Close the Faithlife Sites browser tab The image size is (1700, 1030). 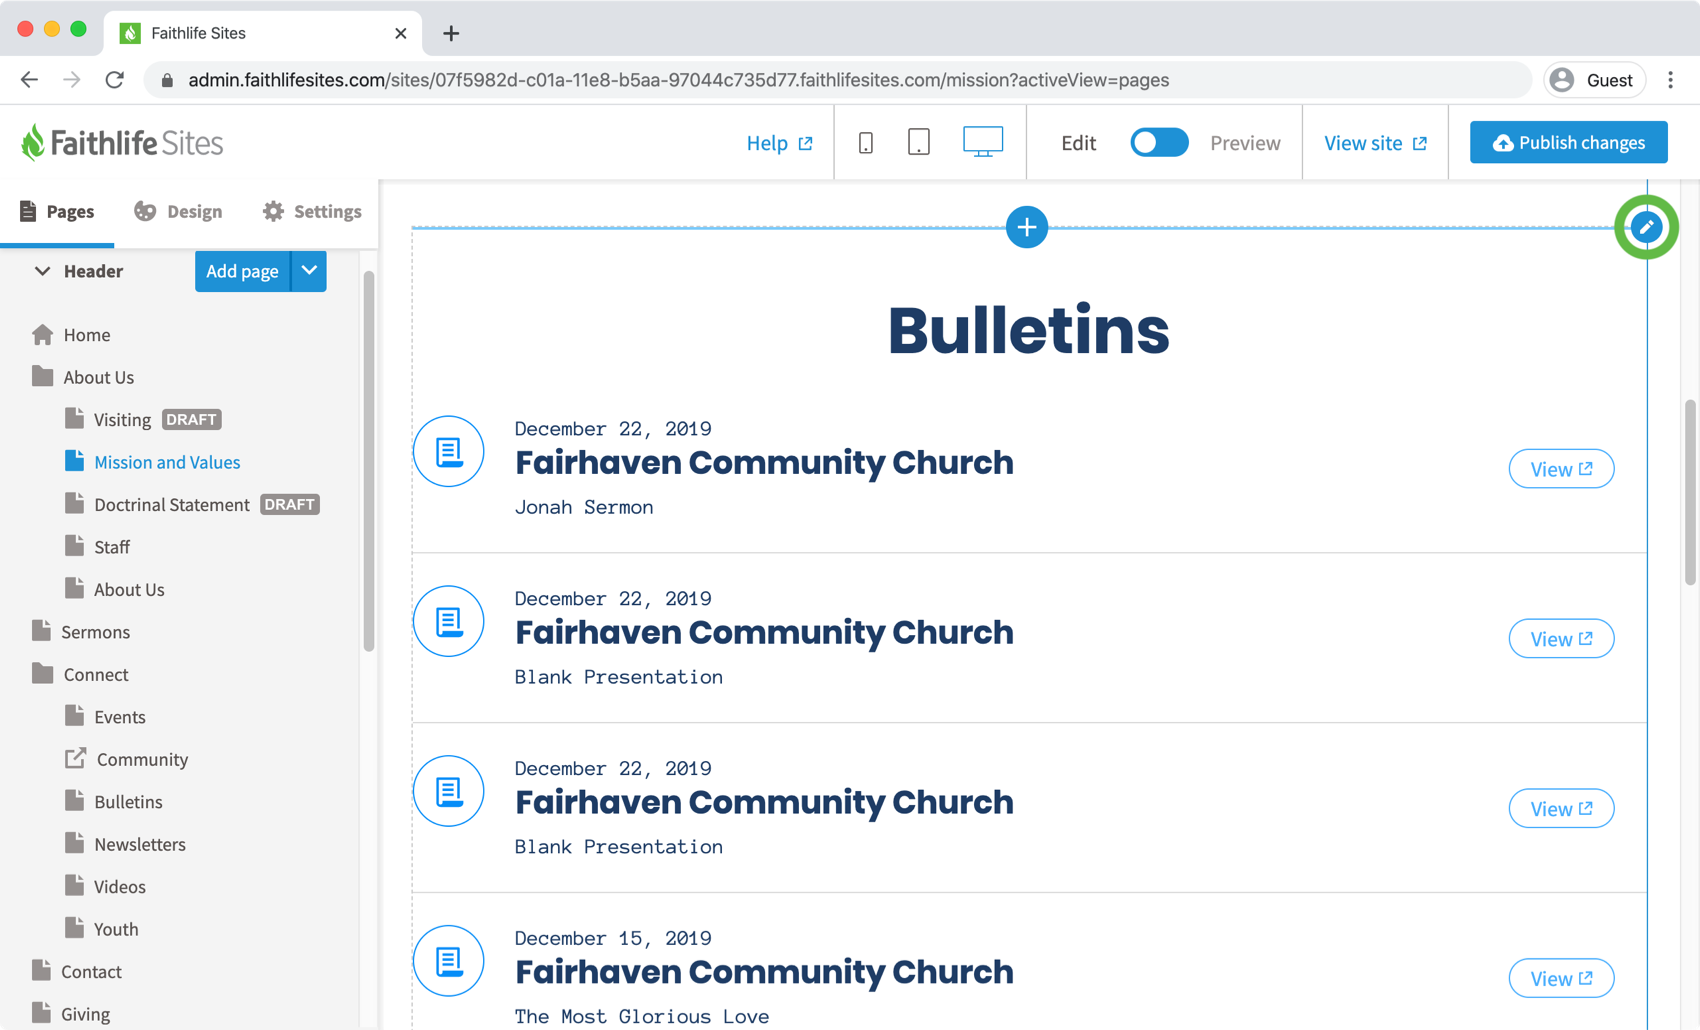click(401, 33)
